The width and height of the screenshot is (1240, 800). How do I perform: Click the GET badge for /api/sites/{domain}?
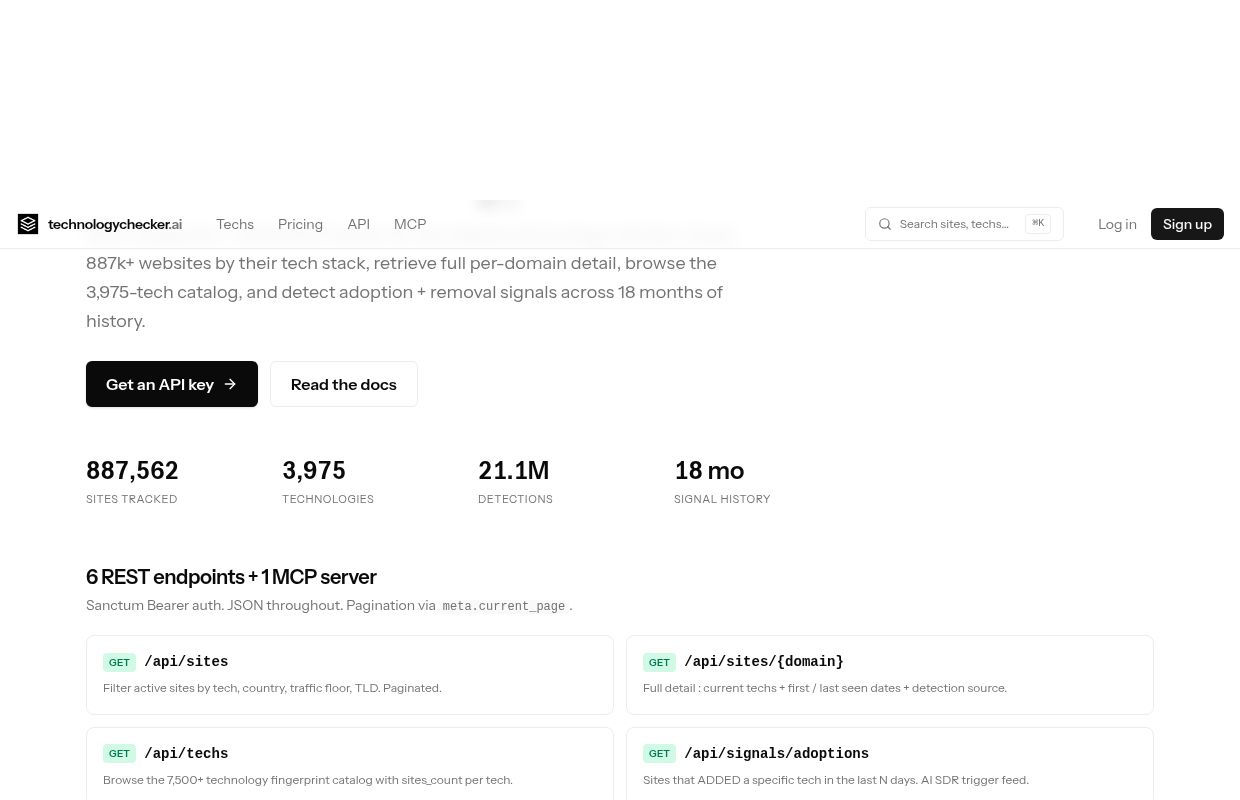click(659, 662)
